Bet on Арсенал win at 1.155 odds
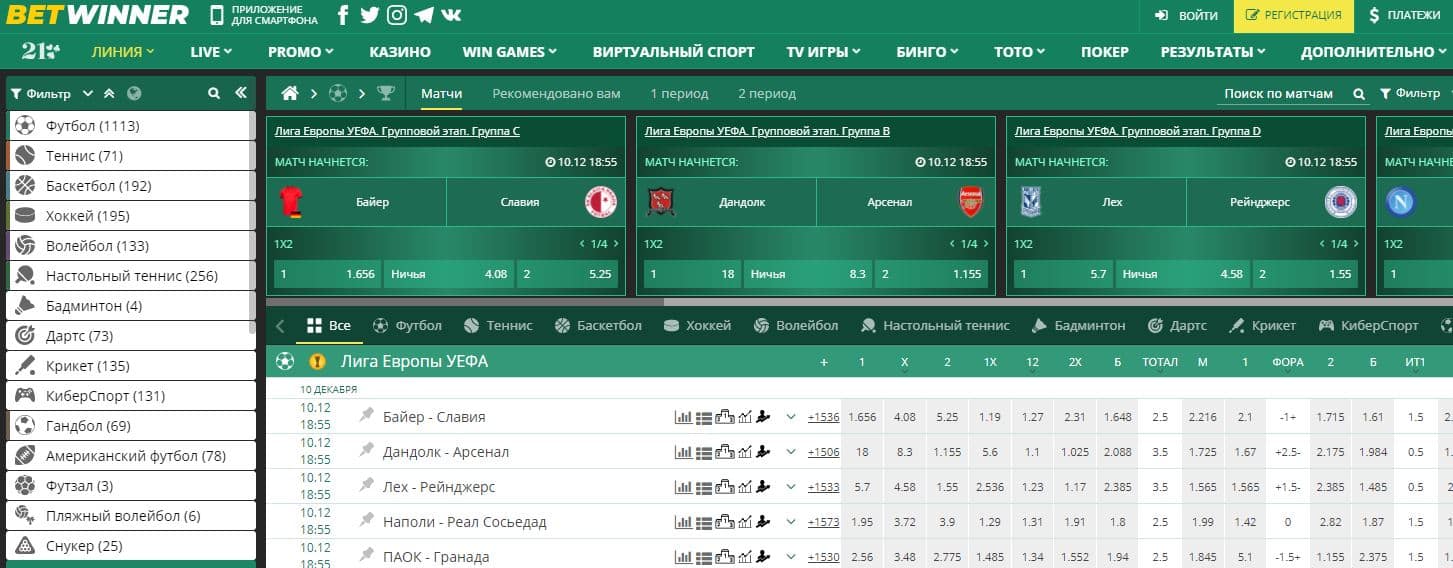Screen dimensions: 1453x568 pos(931,274)
